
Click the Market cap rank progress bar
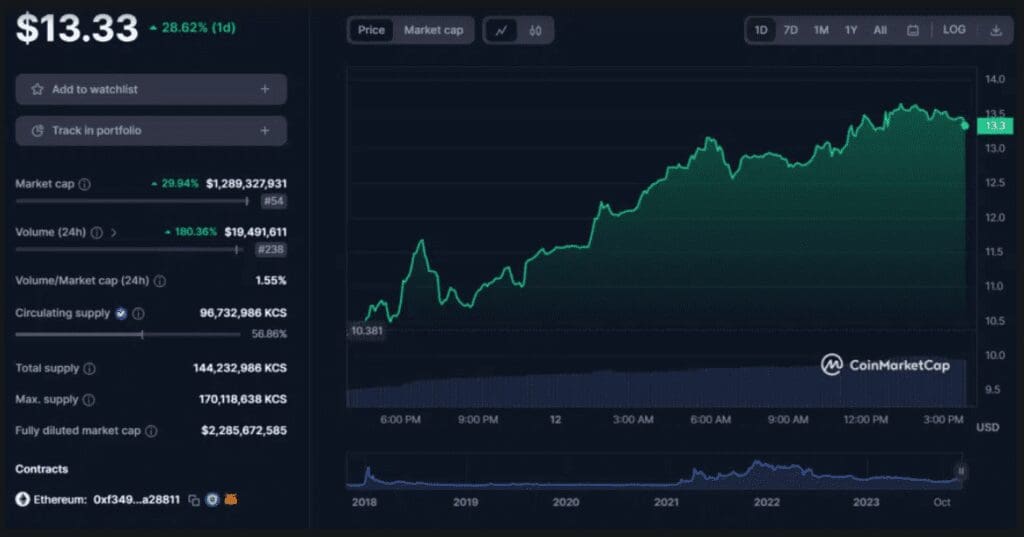coord(133,201)
